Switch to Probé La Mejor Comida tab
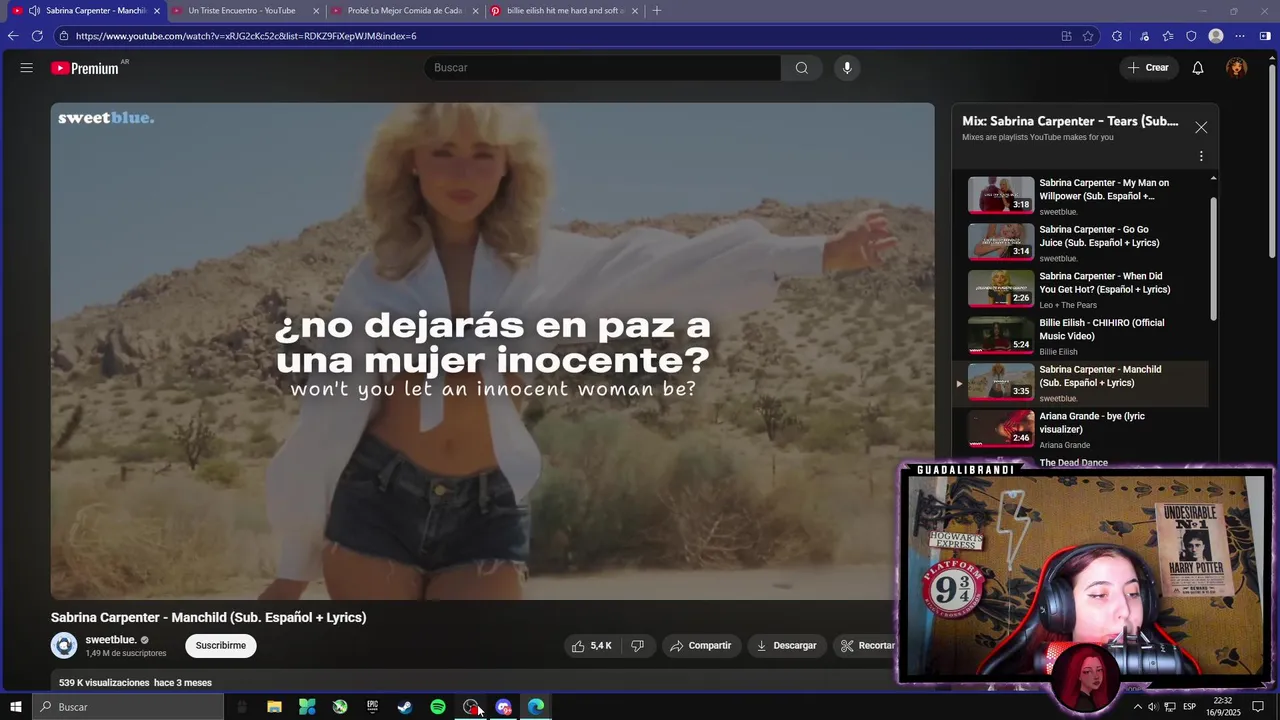This screenshot has height=720, width=1280. point(405,11)
